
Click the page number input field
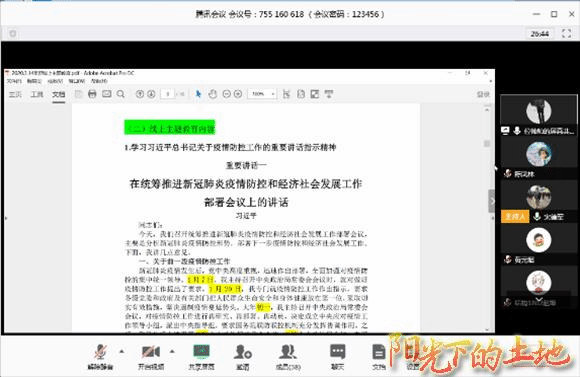(x=168, y=94)
